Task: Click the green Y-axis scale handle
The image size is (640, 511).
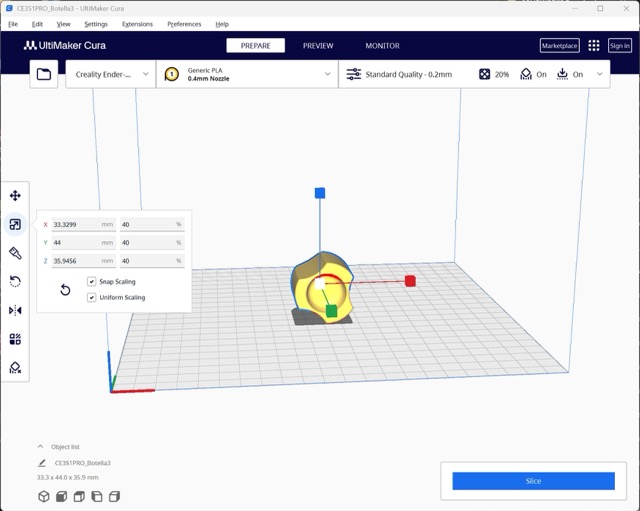Action: pos(331,311)
